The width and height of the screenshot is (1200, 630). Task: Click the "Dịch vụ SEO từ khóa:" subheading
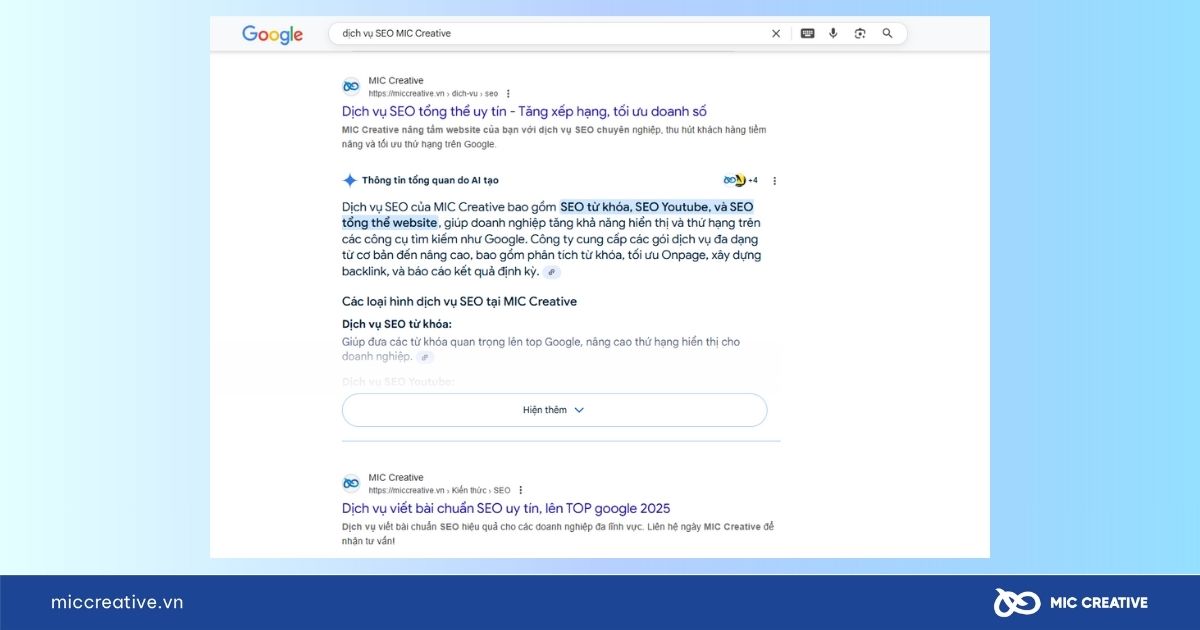(x=397, y=324)
